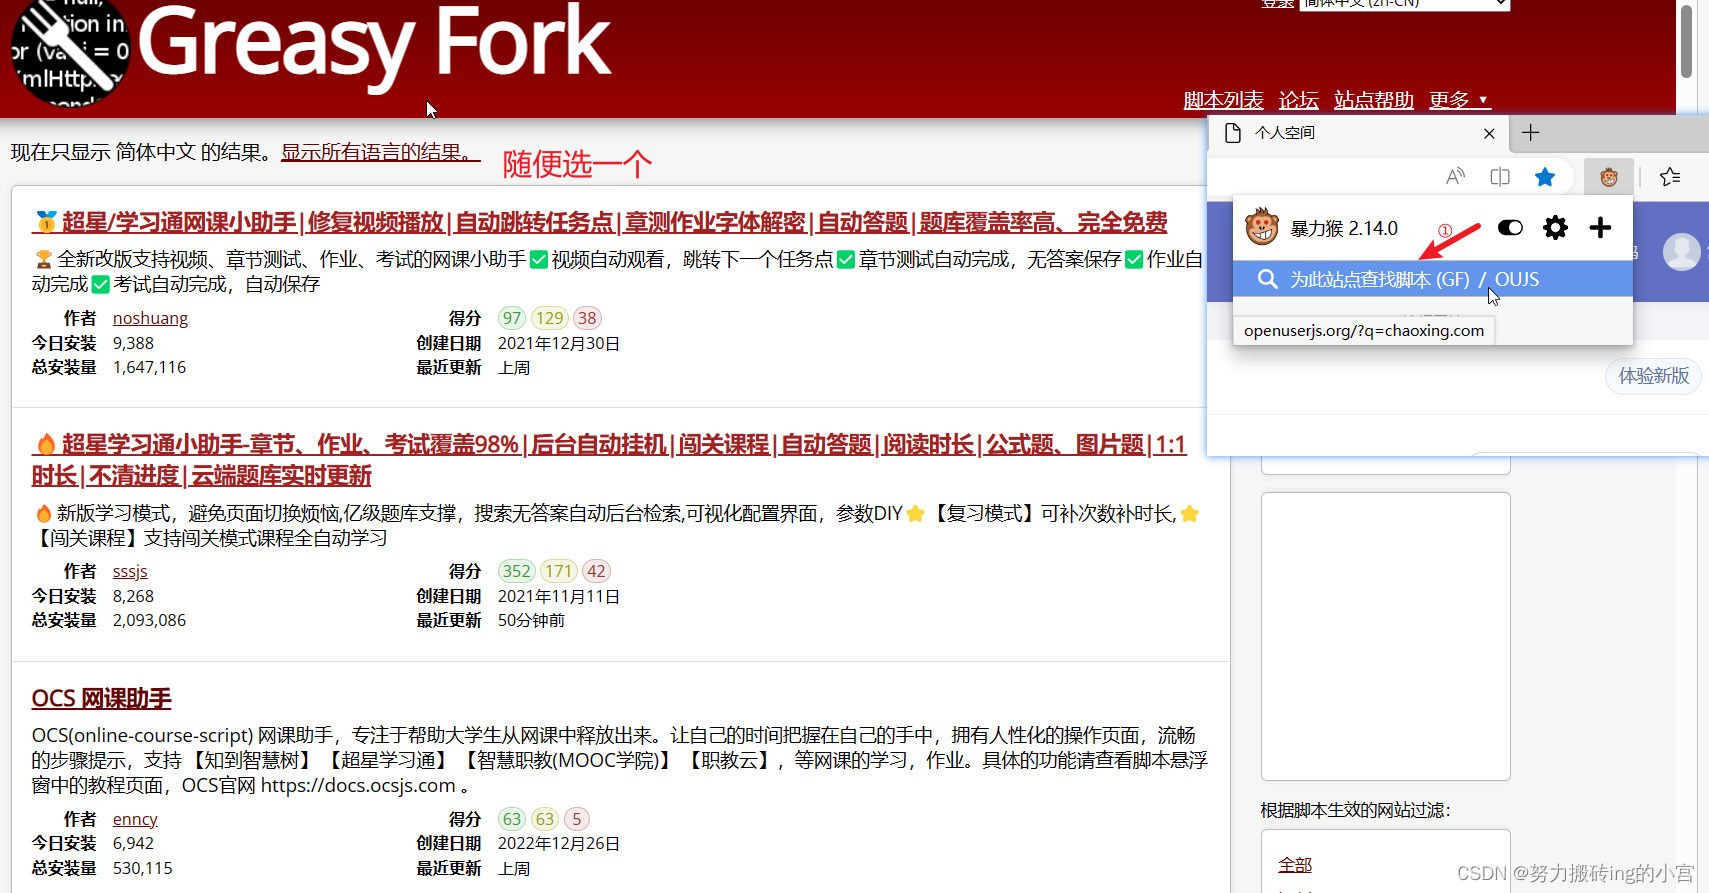Click creation date 2021年12月30日
The image size is (1709, 893).
pyautogui.click(x=559, y=343)
